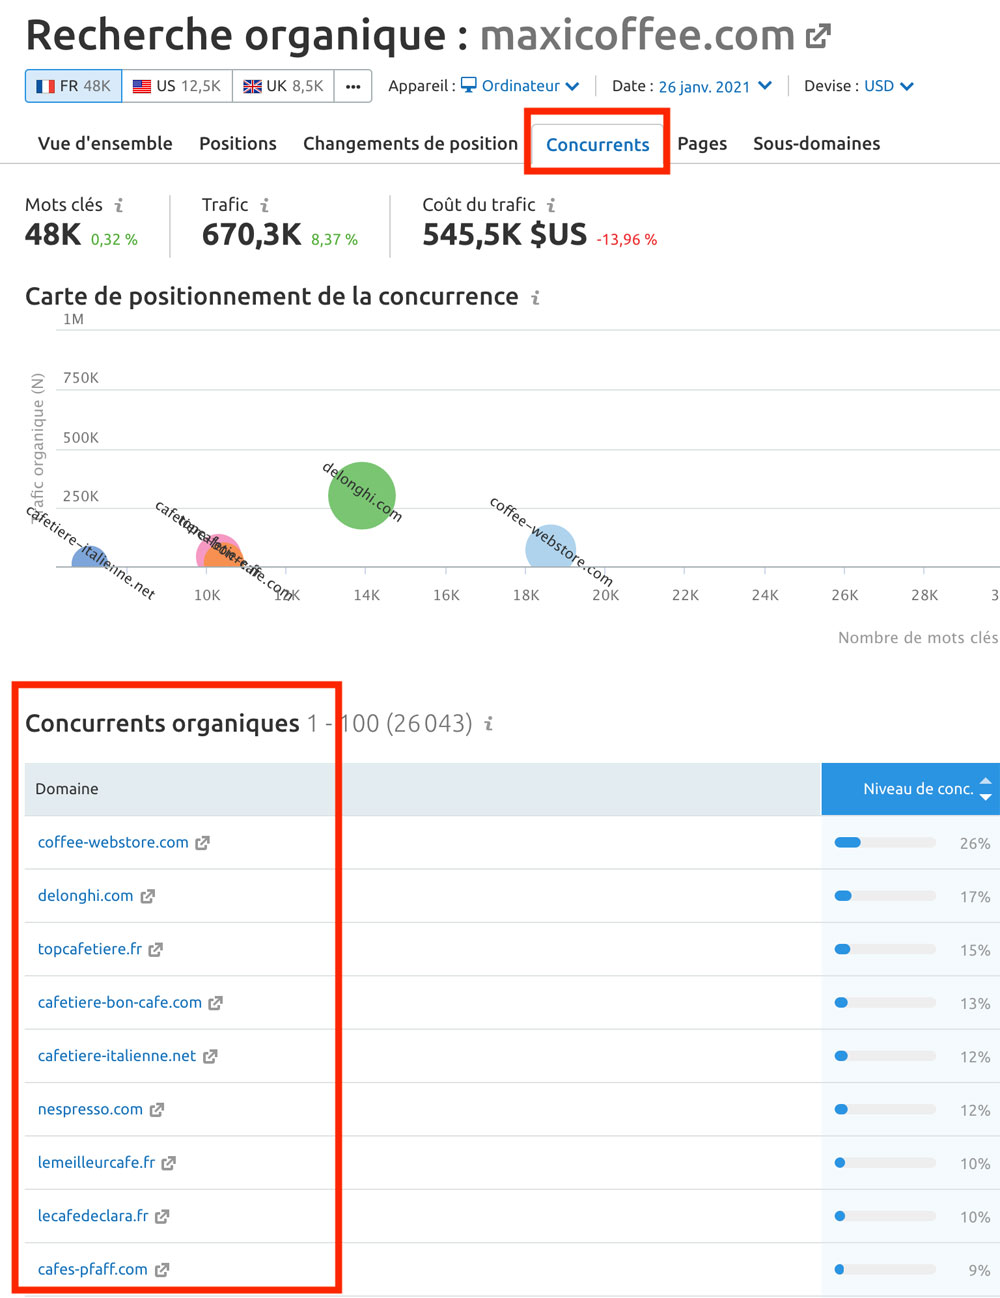The height and width of the screenshot is (1298, 1000).
Task: Open lemeilleurcafe.fr domain link
Action: tap(96, 1162)
